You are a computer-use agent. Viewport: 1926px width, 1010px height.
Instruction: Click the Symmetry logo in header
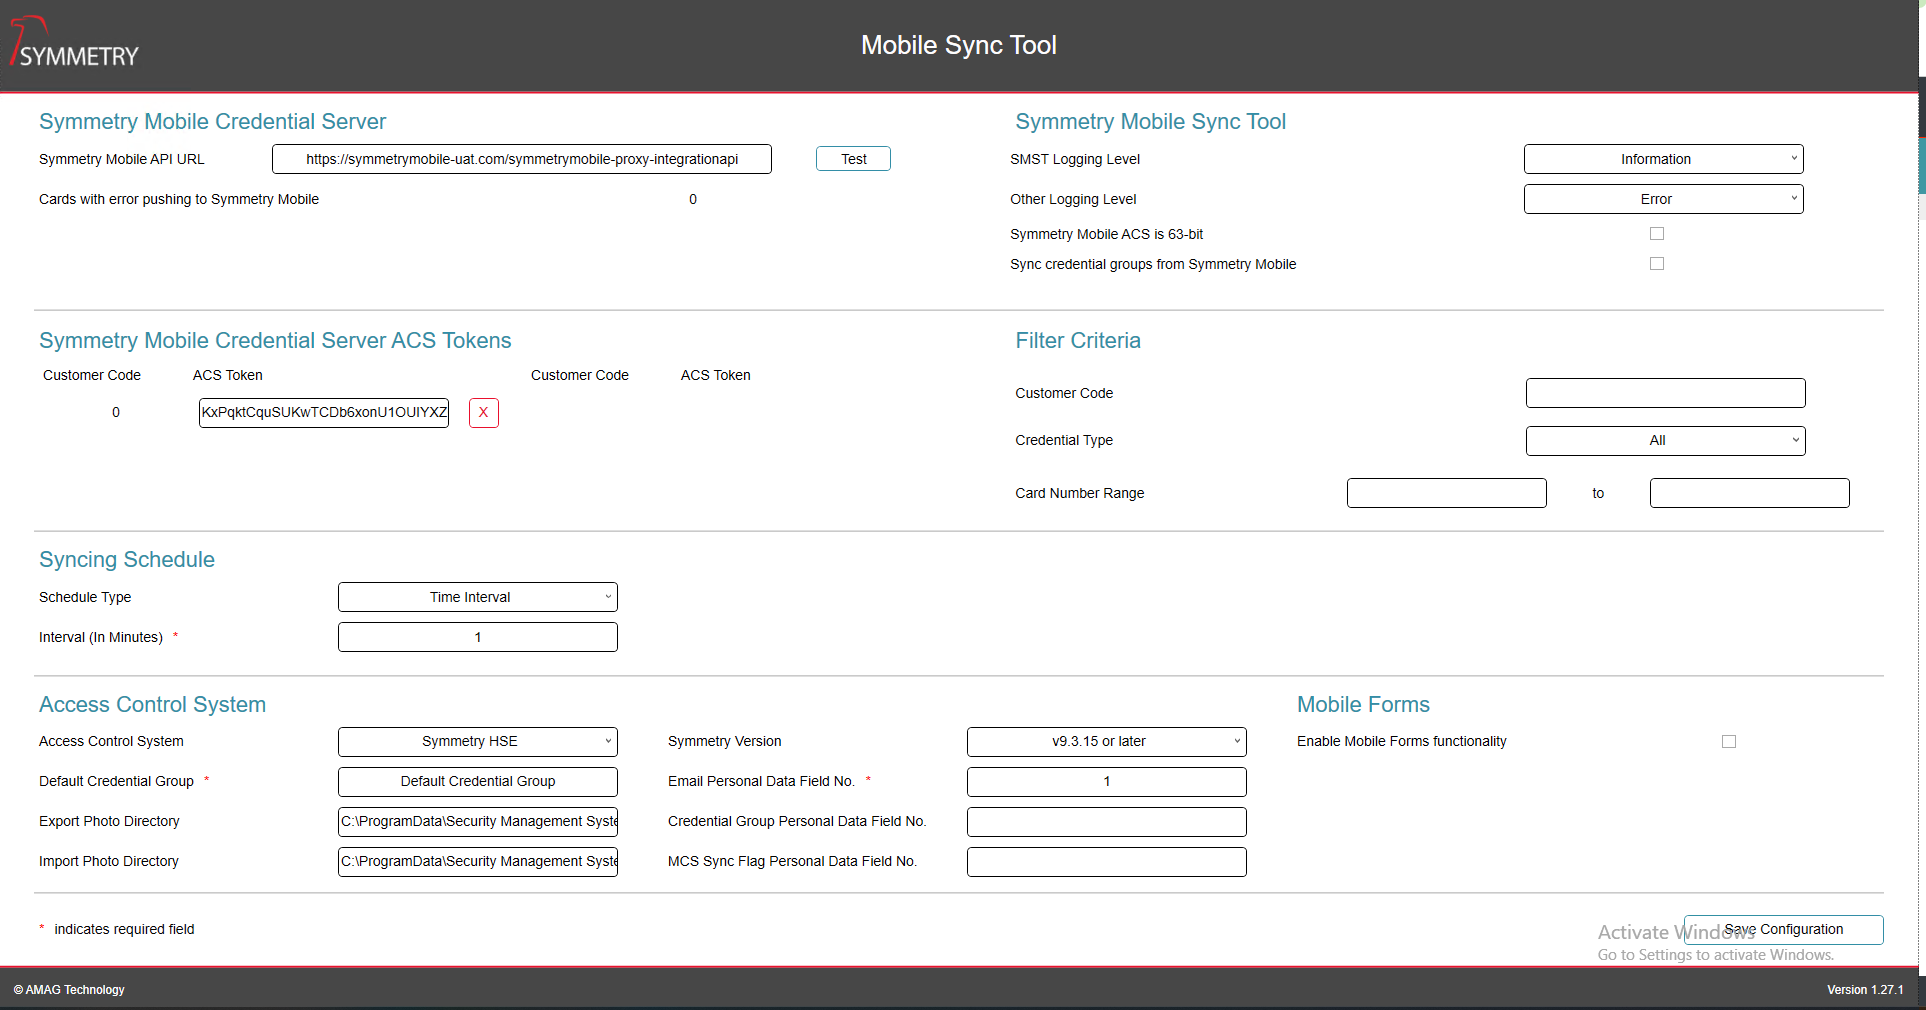75,43
